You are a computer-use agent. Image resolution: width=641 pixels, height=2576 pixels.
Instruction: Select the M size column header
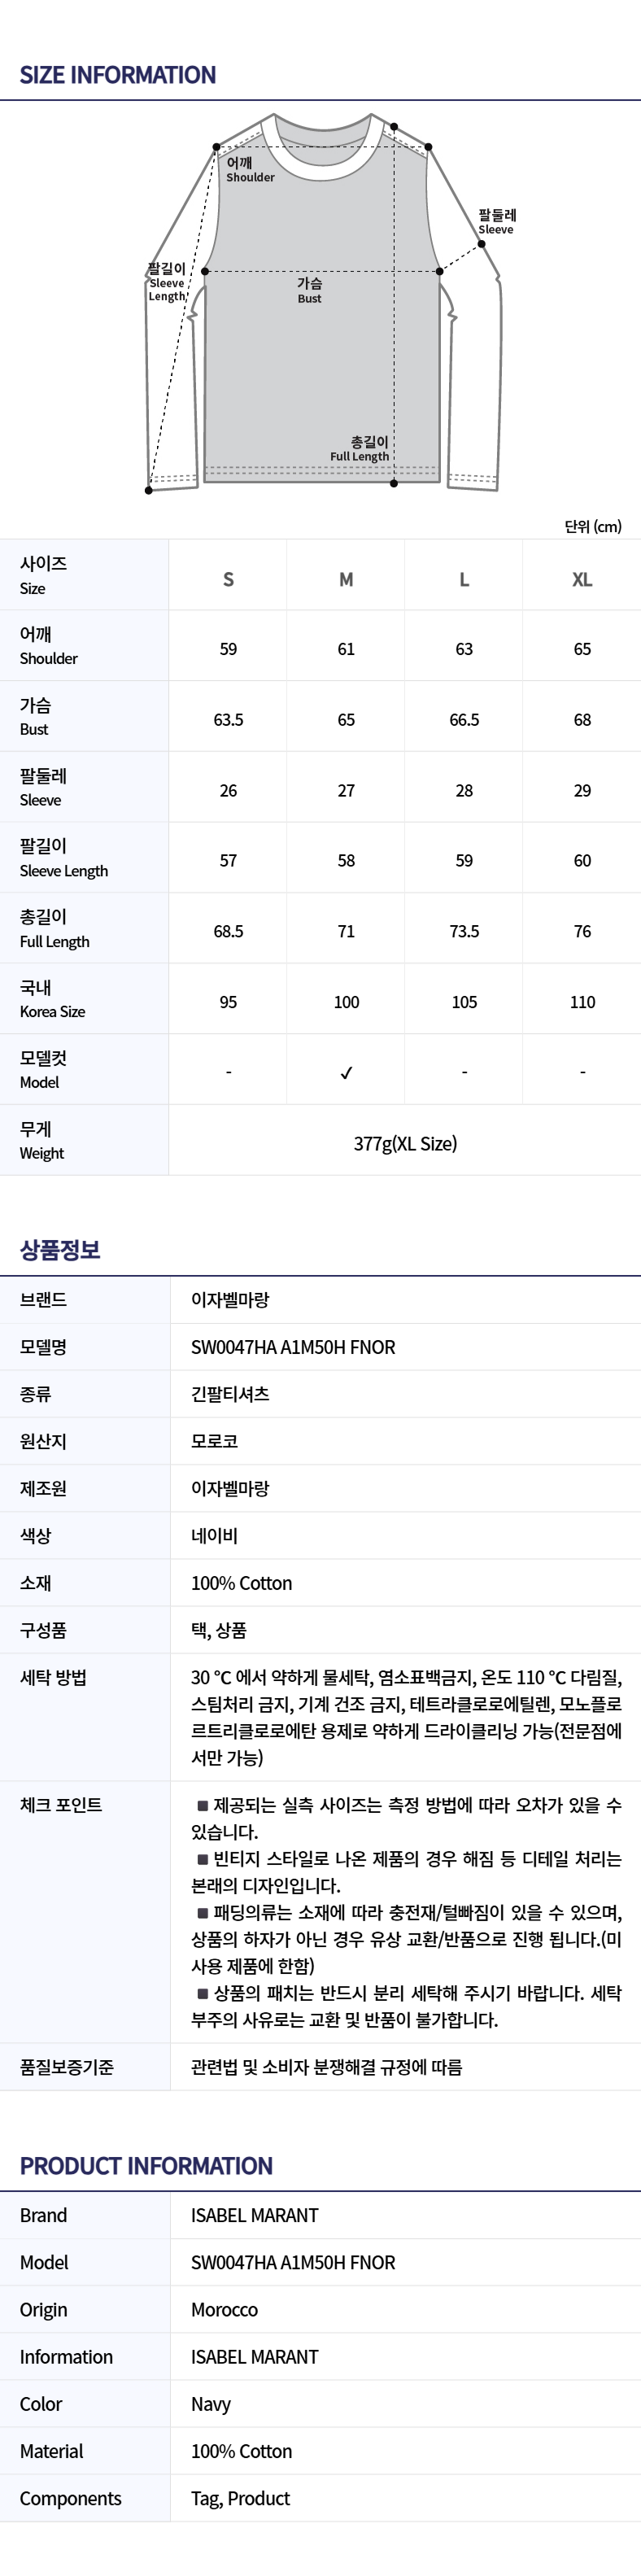(x=346, y=579)
